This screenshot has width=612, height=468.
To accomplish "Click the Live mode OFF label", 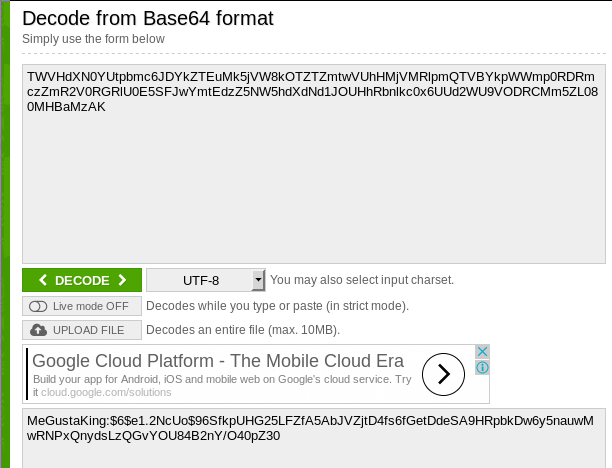I will (91, 306).
